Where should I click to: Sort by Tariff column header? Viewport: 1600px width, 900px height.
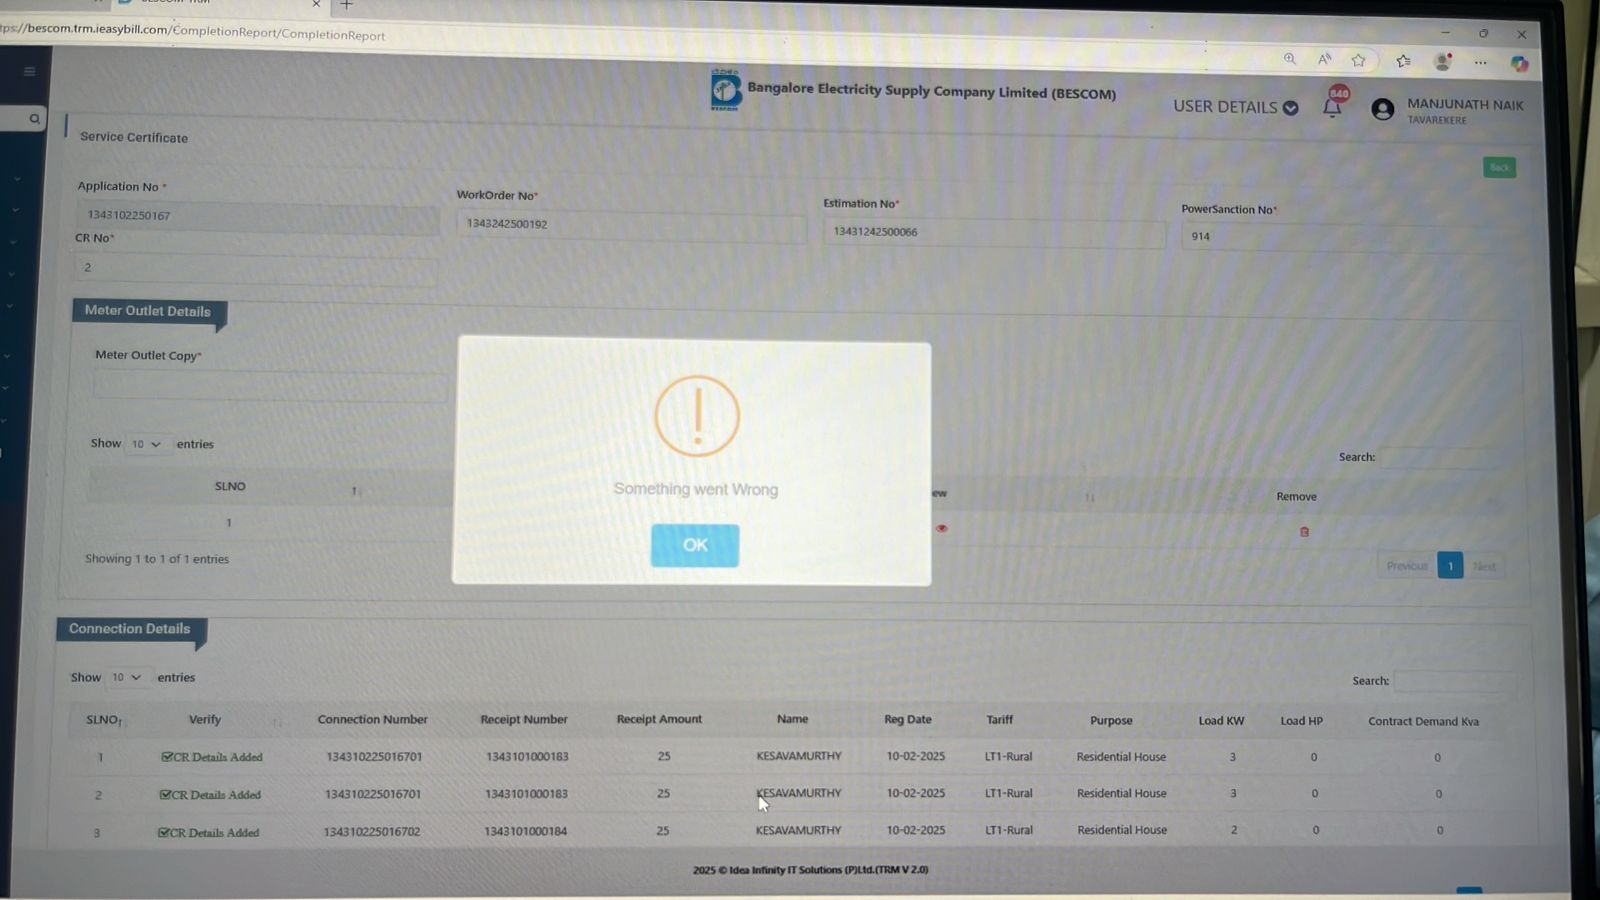pos(1000,720)
